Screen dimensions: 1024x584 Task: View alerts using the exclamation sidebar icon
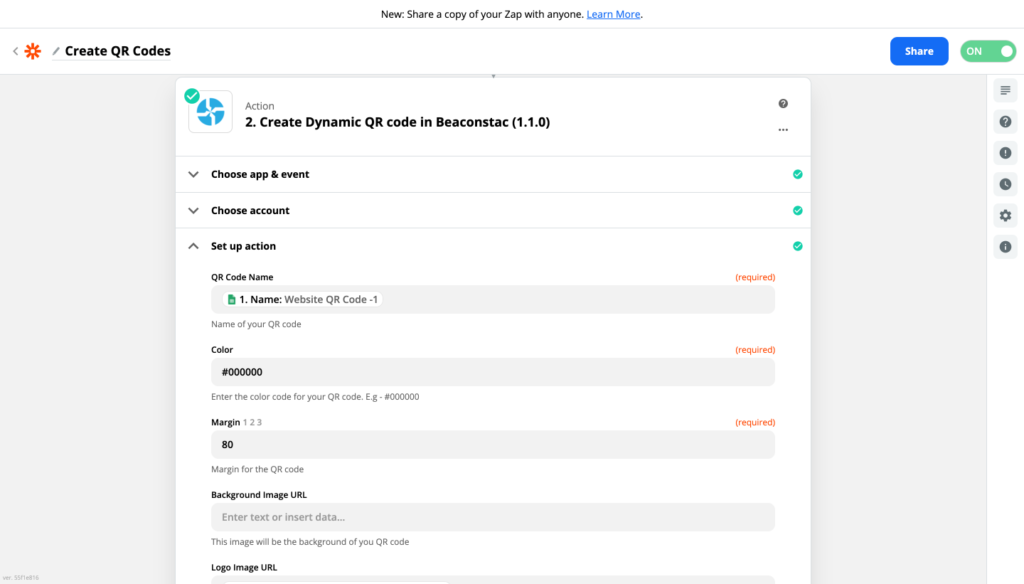click(1005, 152)
